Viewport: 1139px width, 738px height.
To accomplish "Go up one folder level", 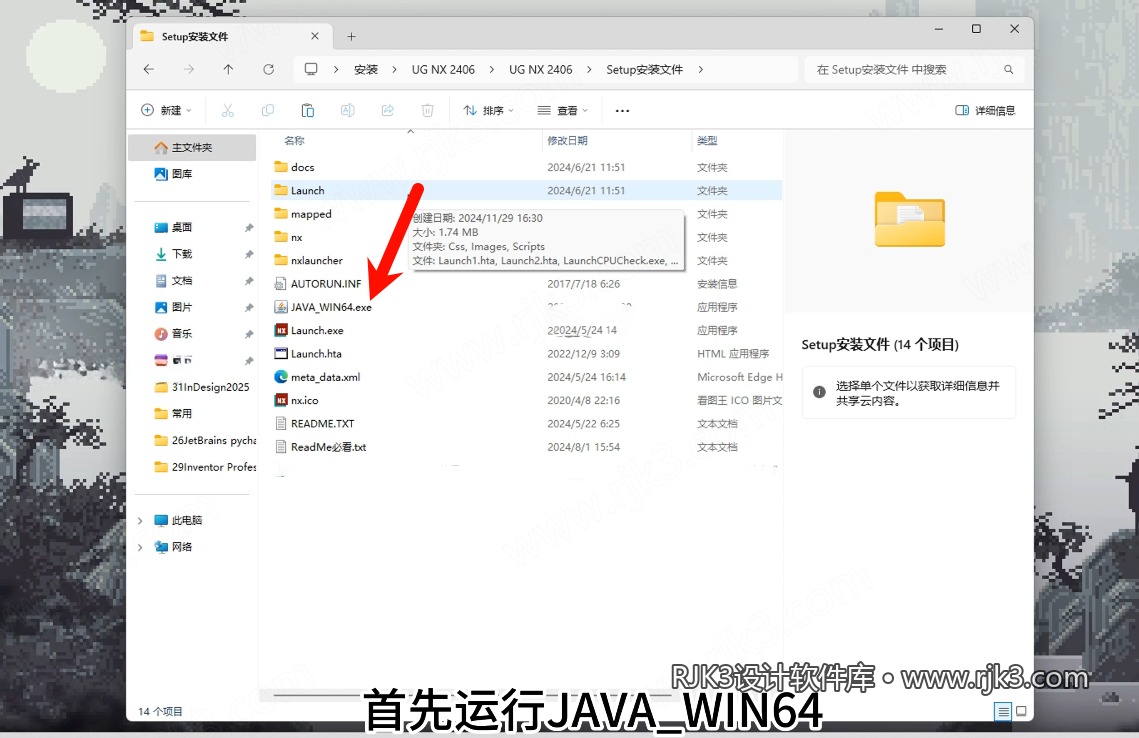I will 228,69.
